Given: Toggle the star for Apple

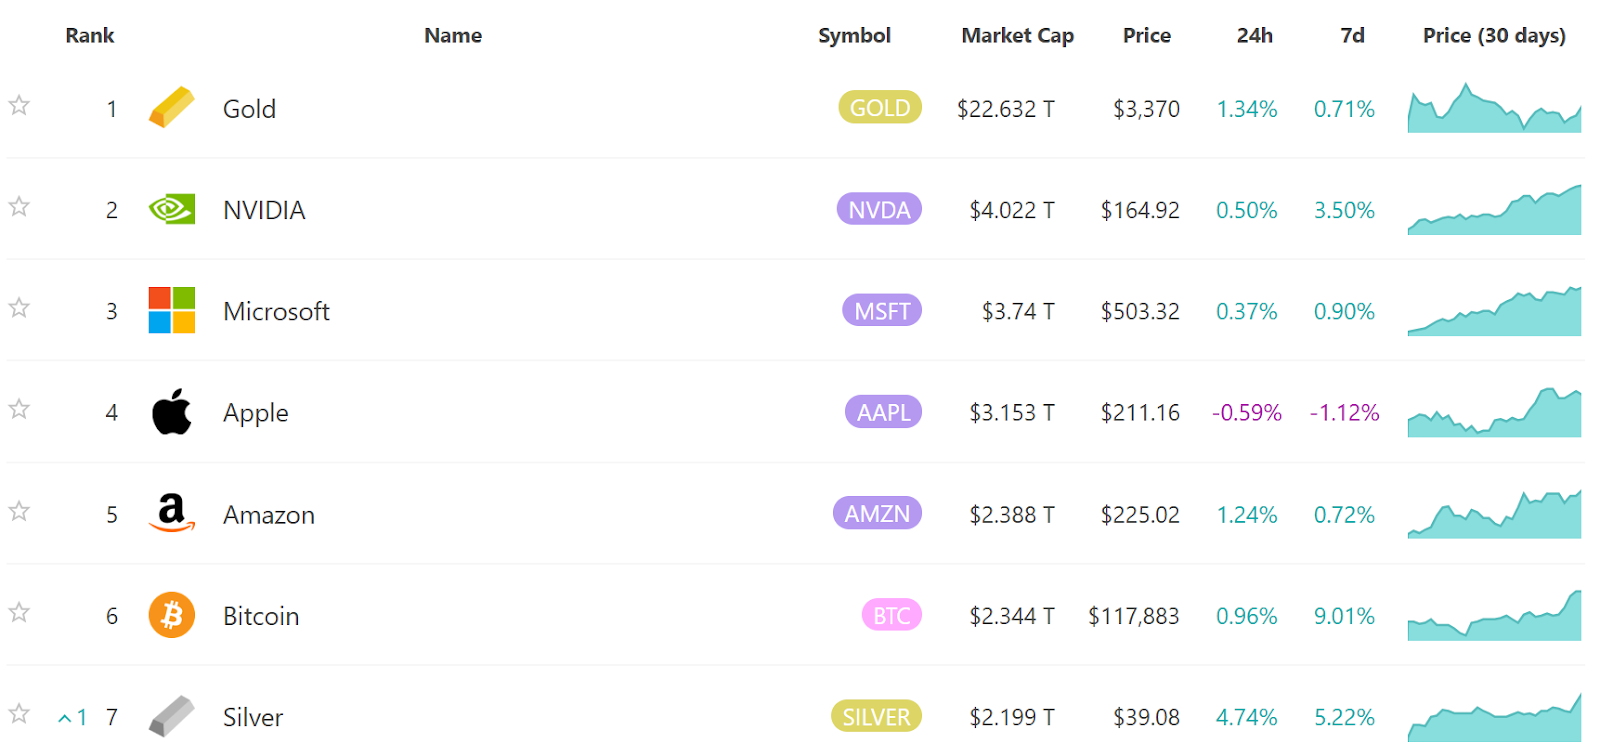Looking at the screenshot, I should [x=19, y=409].
